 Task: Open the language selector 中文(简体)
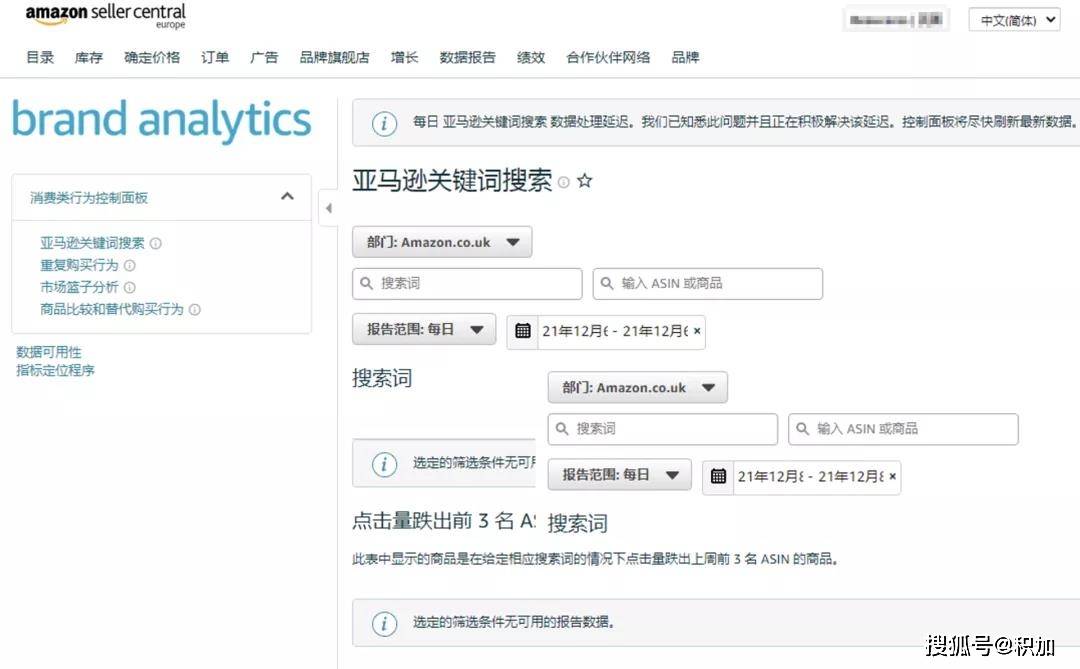[1014, 20]
